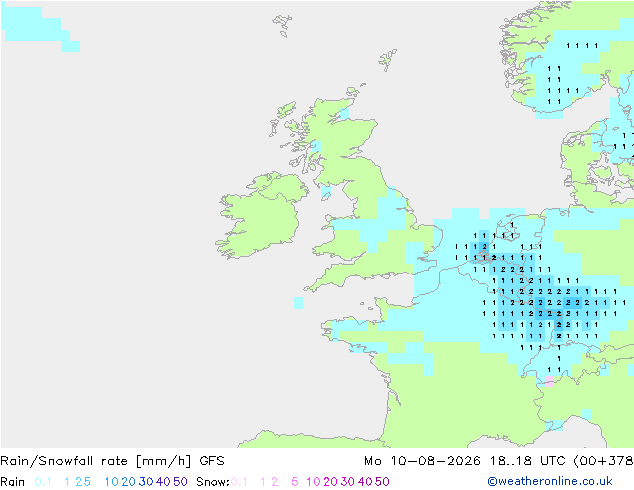Click the Snow: legend label

pyautogui.click(x=213, y=482)
